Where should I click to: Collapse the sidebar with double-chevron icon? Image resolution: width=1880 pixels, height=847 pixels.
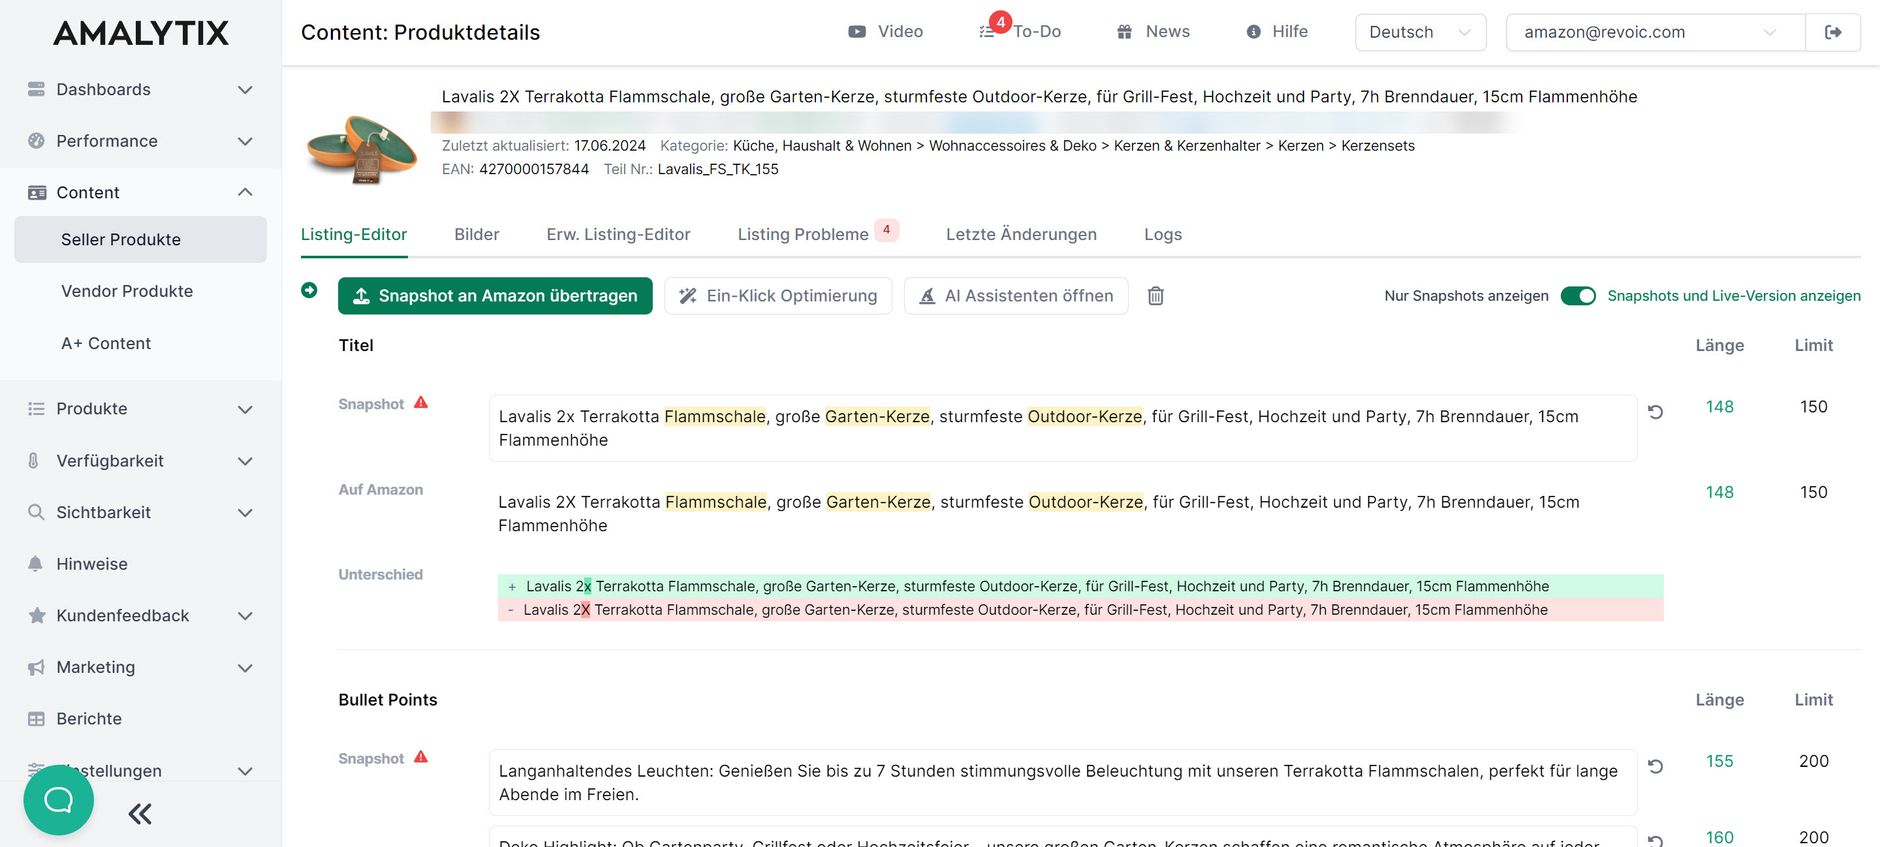click(x=140, y=814)
